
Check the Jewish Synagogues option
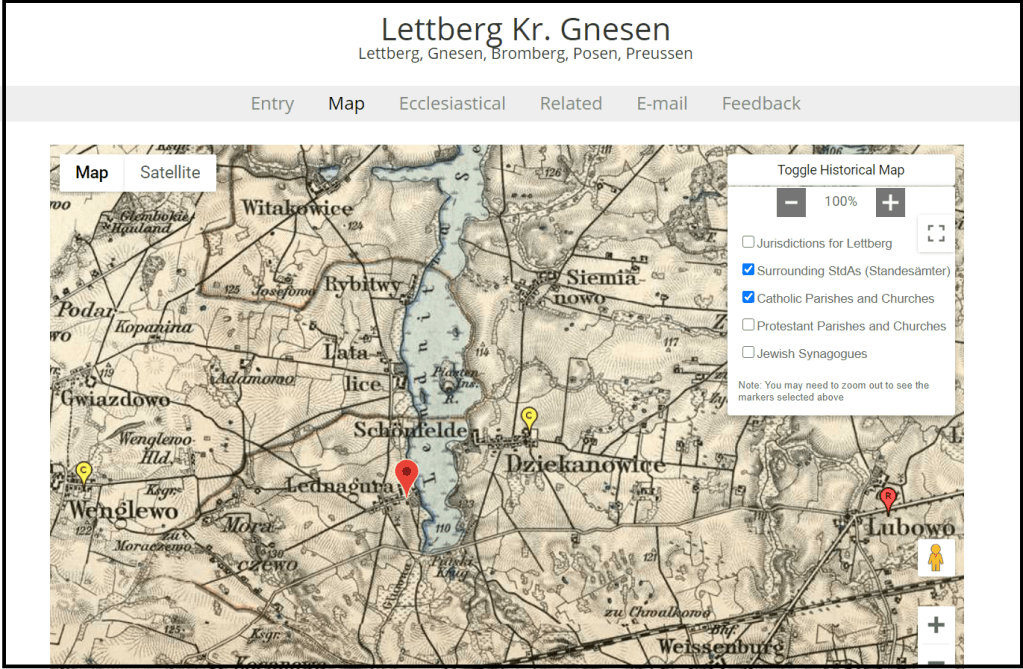pyautogui.click(x=748, y=352)
